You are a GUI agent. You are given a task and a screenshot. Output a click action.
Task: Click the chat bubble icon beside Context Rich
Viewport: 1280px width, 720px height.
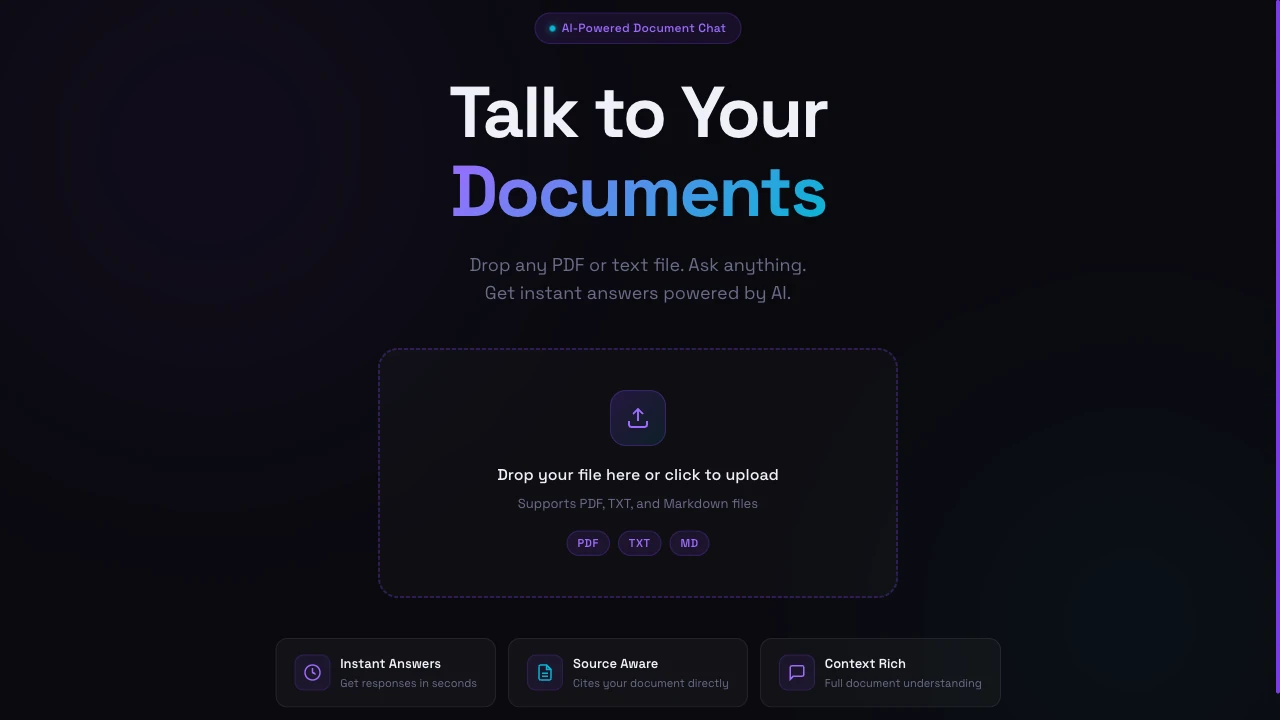pyautogui.click(x=797, y=672)
